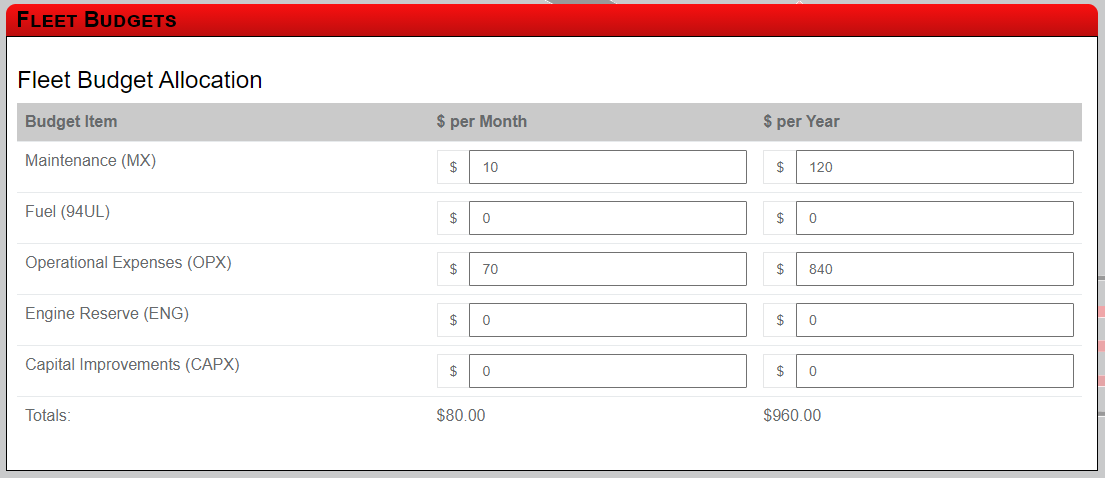This screenshot has height=478, width=1105.
Task: Select the Capital Improvements (CAPX) monthly field
Action: (x=607, y=371)
